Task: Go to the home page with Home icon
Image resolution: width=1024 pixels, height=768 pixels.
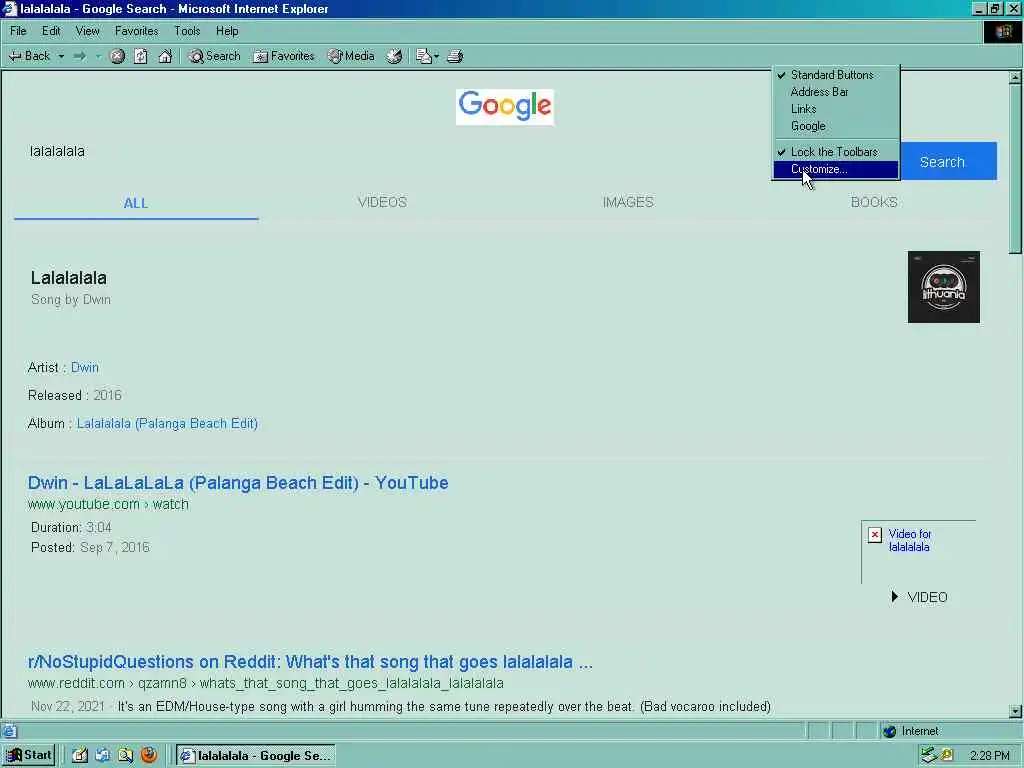Action: (x=165, y=56)
